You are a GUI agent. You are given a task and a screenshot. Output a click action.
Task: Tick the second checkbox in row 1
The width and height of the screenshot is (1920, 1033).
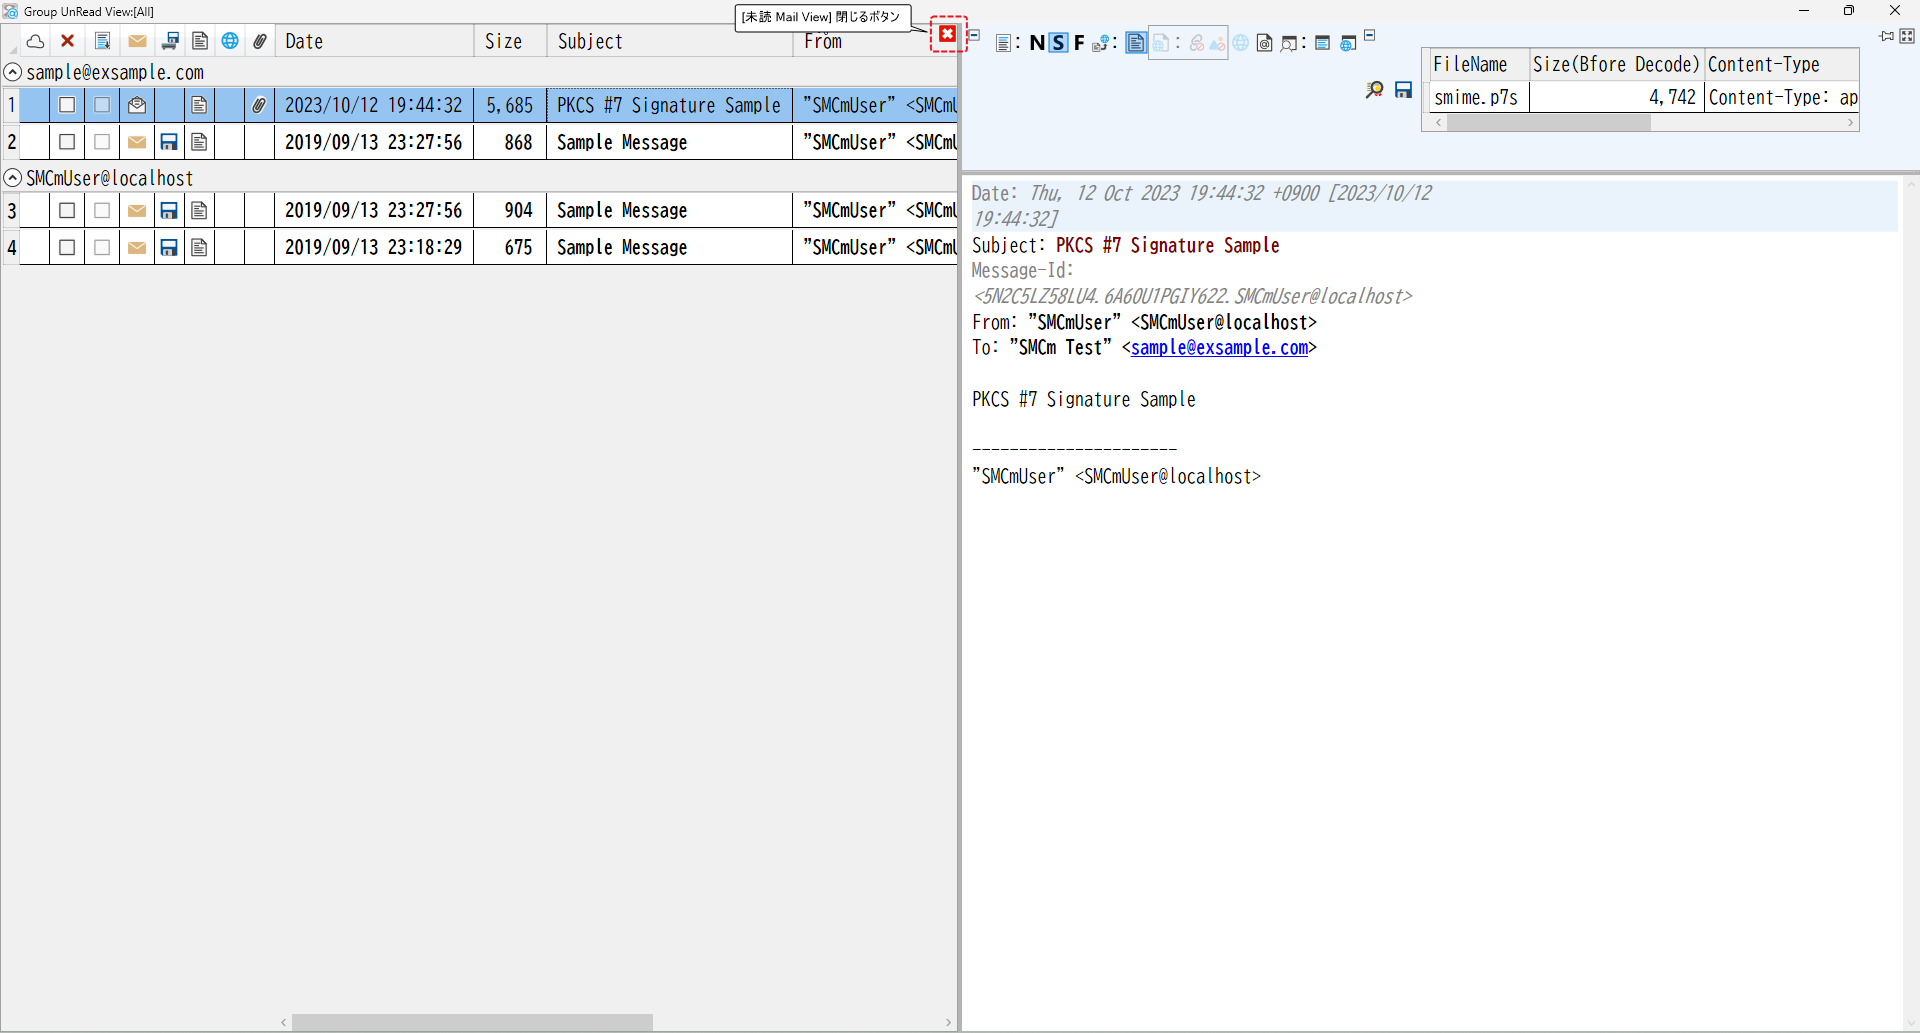(102, 105)
